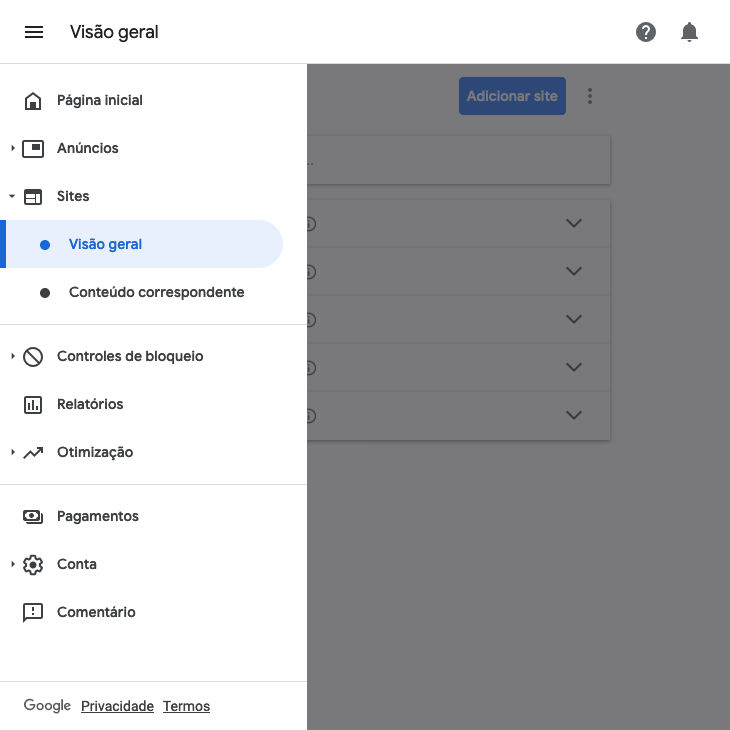730x730 pixels.
Task: Click the Otimização trend arrow icon
Action: coord(33,453)
